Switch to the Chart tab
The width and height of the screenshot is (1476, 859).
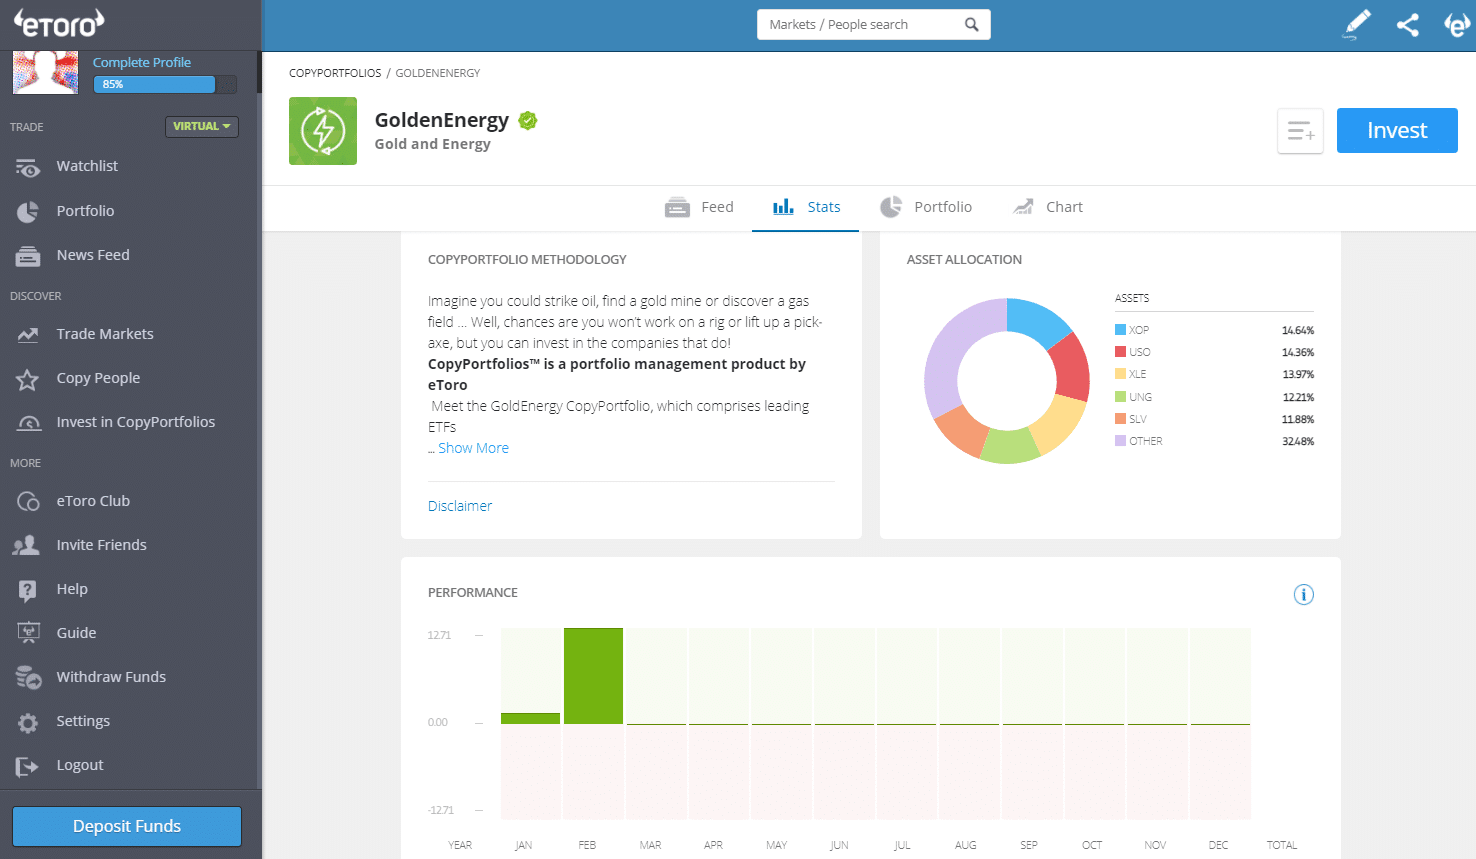pyautogui.click(x=1048, y=207)
